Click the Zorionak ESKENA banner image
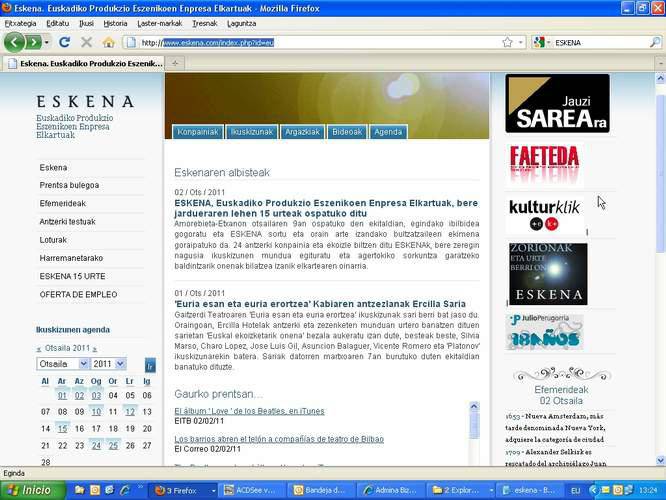The width and height of the screenshot is (666, 500). pyautogui.click(x=548, y=274)
